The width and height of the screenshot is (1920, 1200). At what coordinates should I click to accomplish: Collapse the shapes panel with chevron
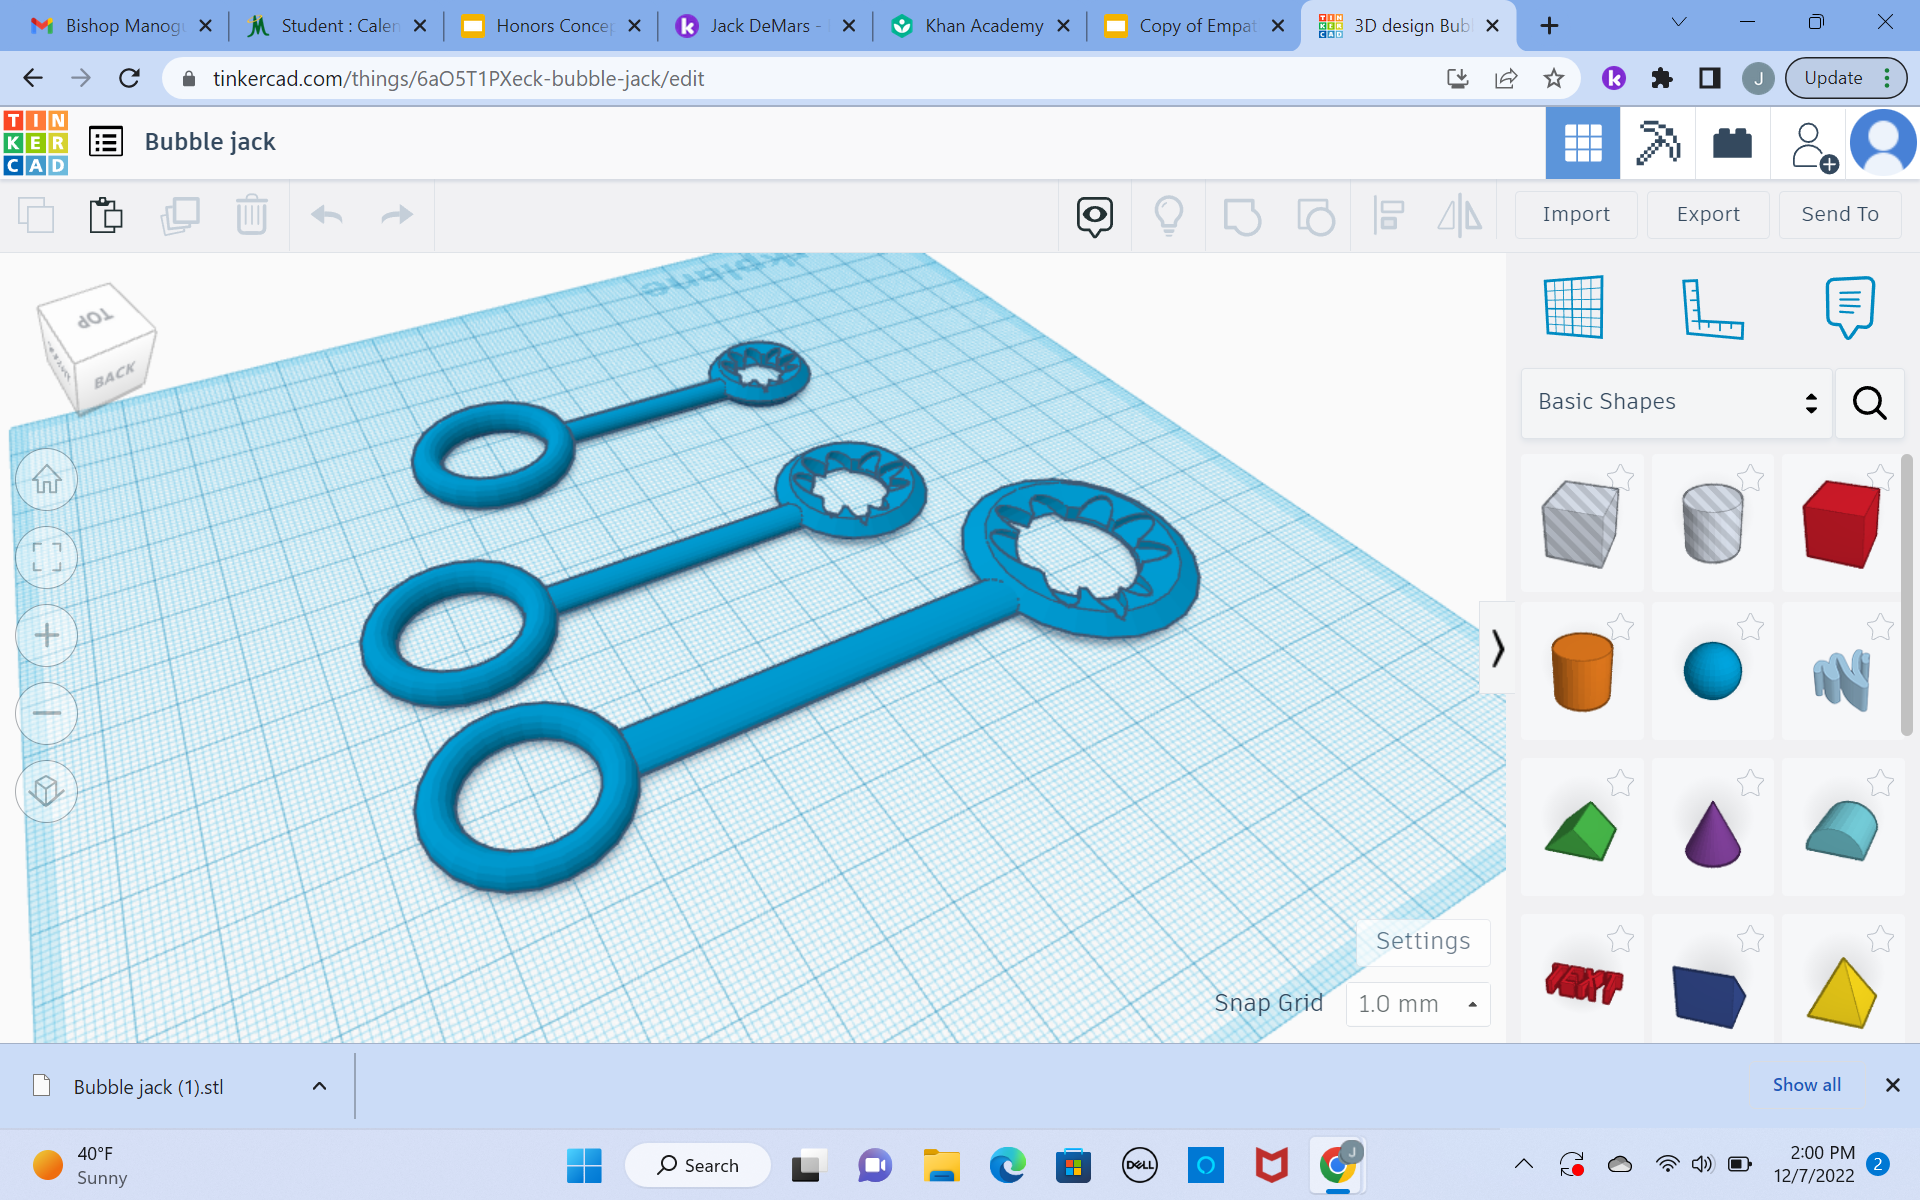pyautogui.click(x=1497, y=648)
